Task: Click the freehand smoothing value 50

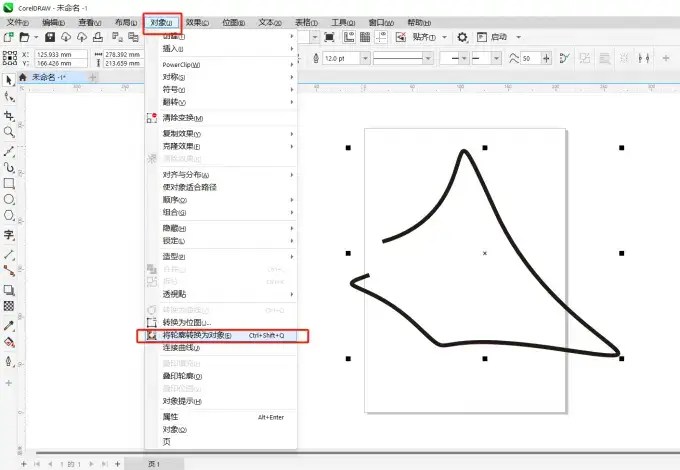Action: [531, 58]
